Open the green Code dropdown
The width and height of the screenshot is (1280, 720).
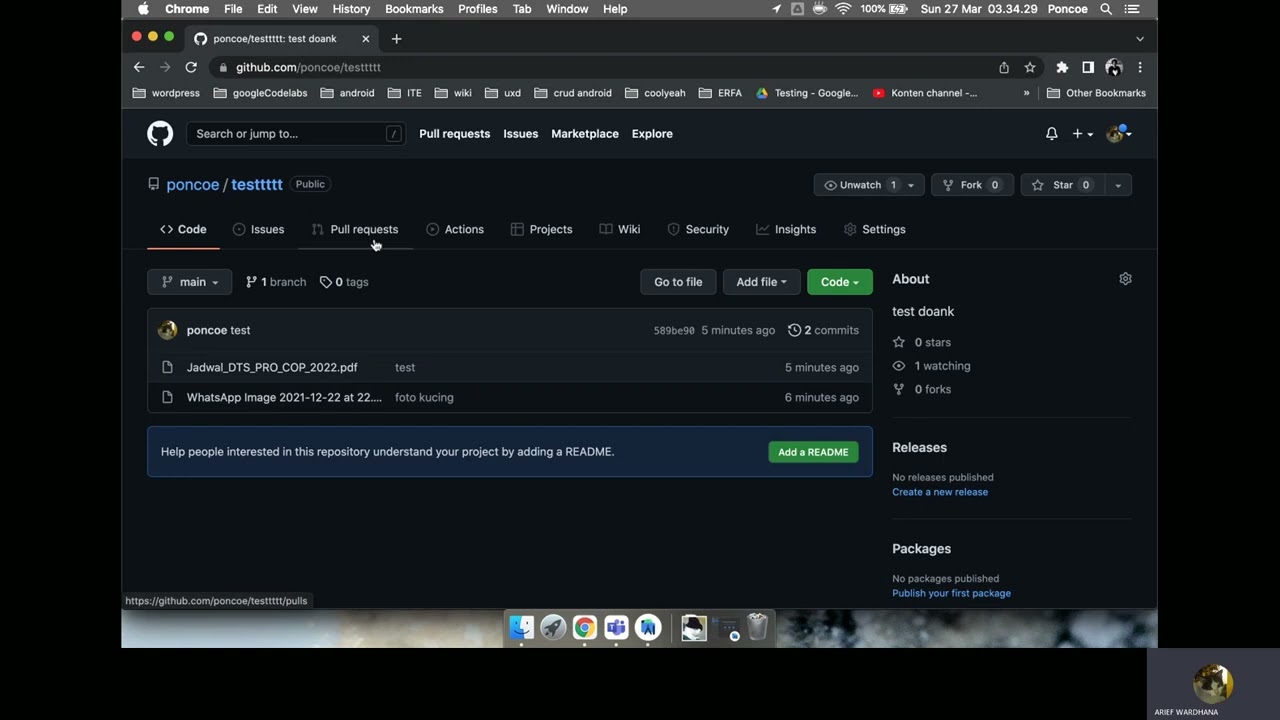839,282
